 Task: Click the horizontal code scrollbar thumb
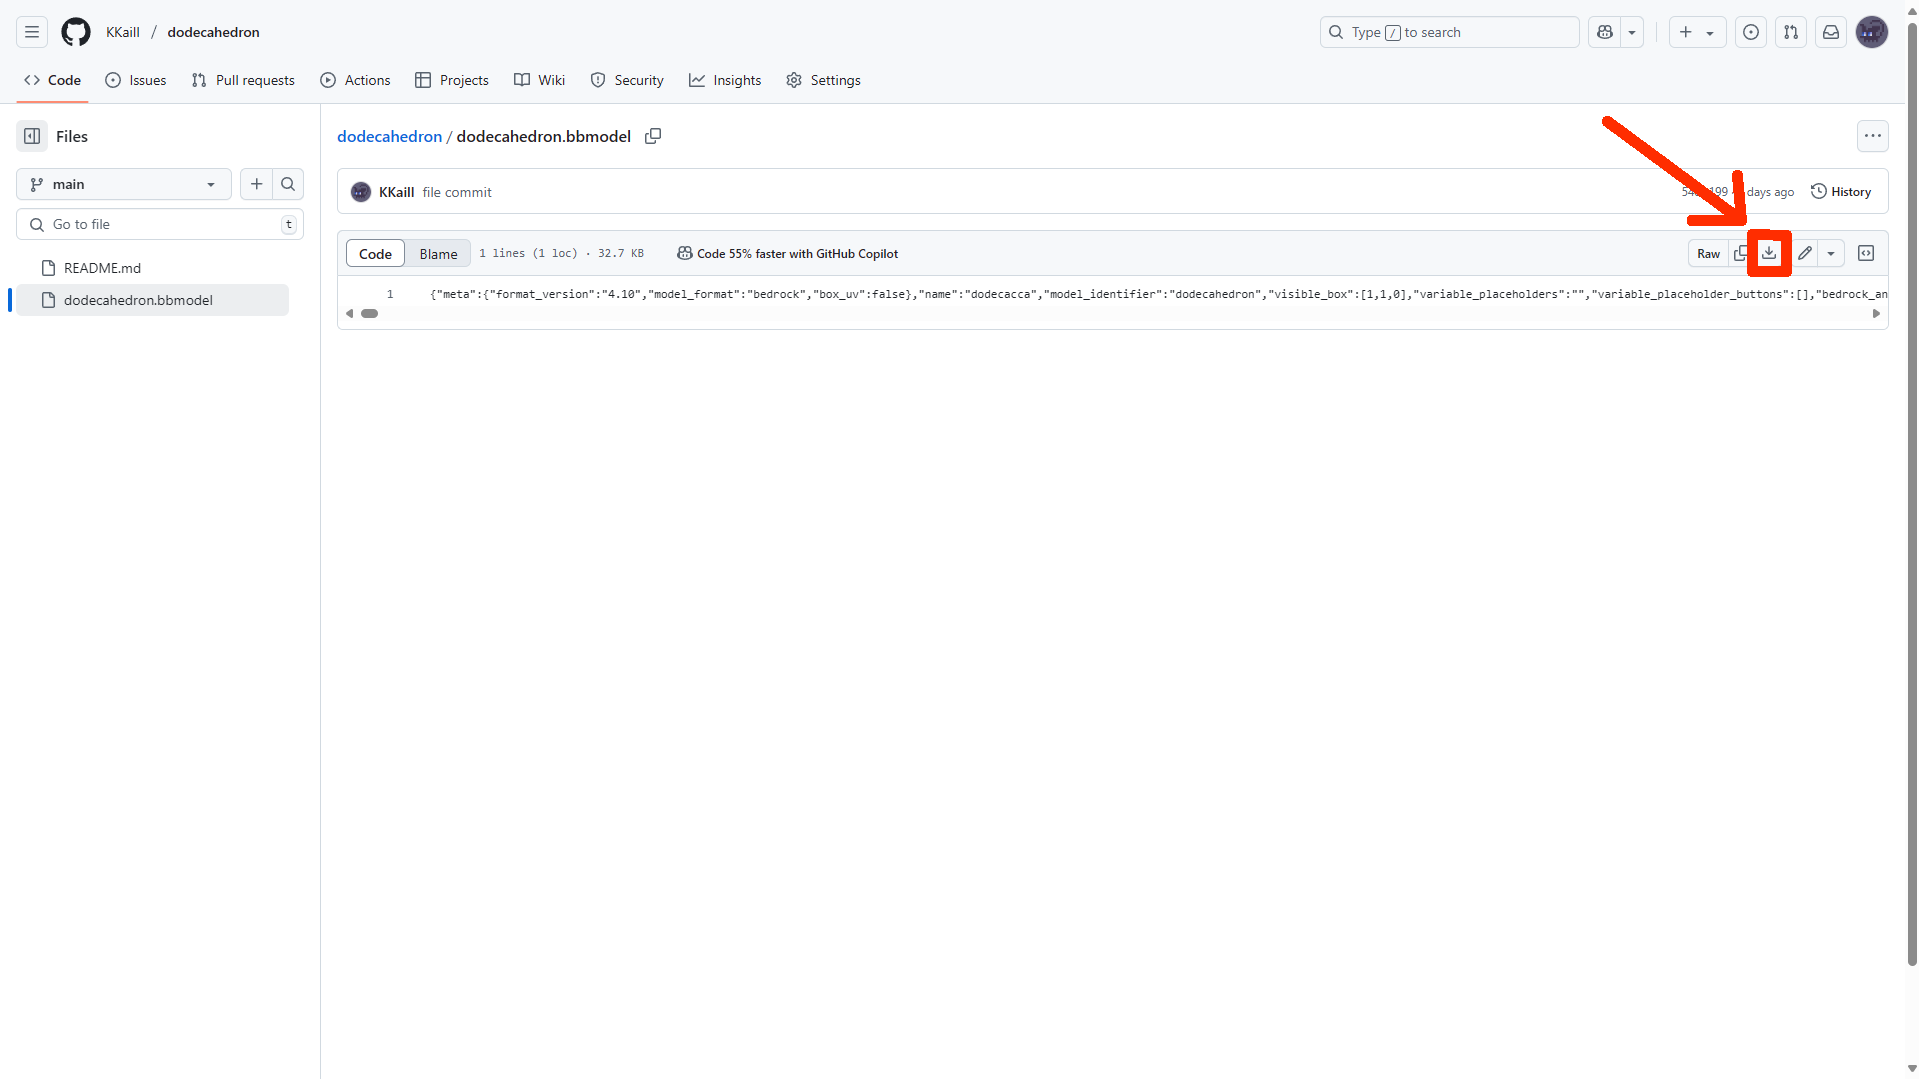point(370,314)
